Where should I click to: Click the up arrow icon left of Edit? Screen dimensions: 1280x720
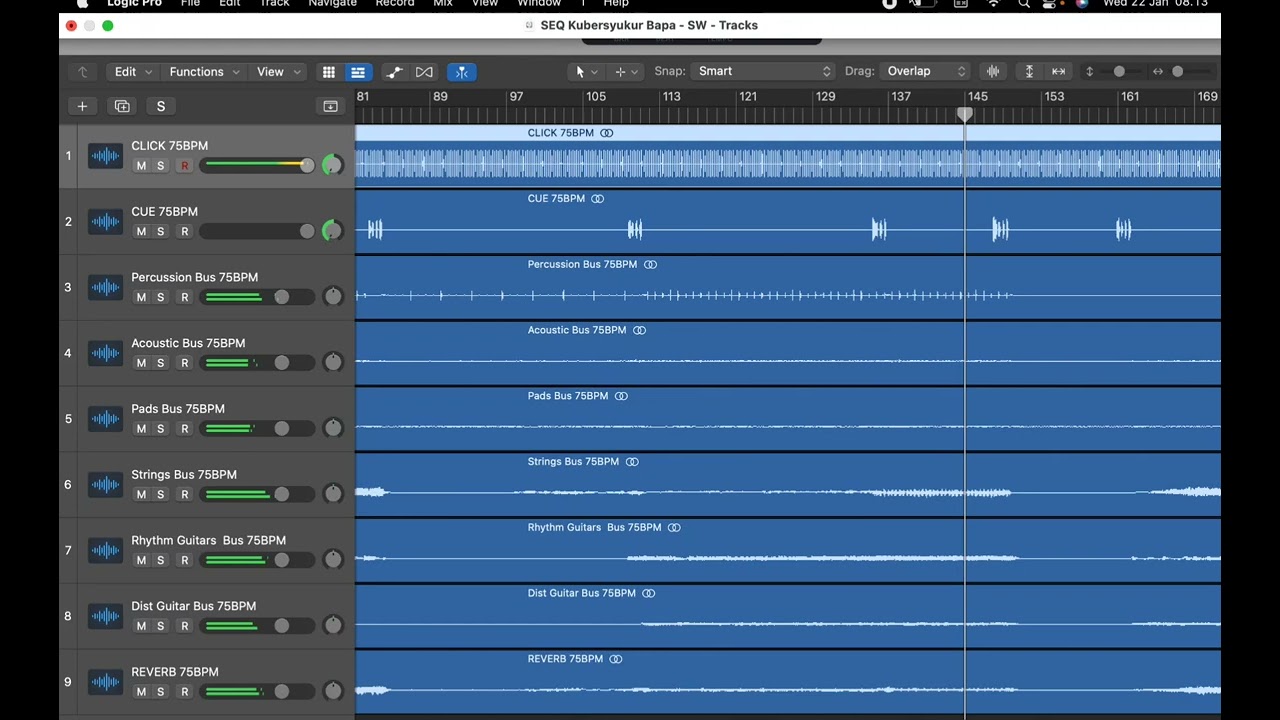pyautogui.click(x=83, y=72)
